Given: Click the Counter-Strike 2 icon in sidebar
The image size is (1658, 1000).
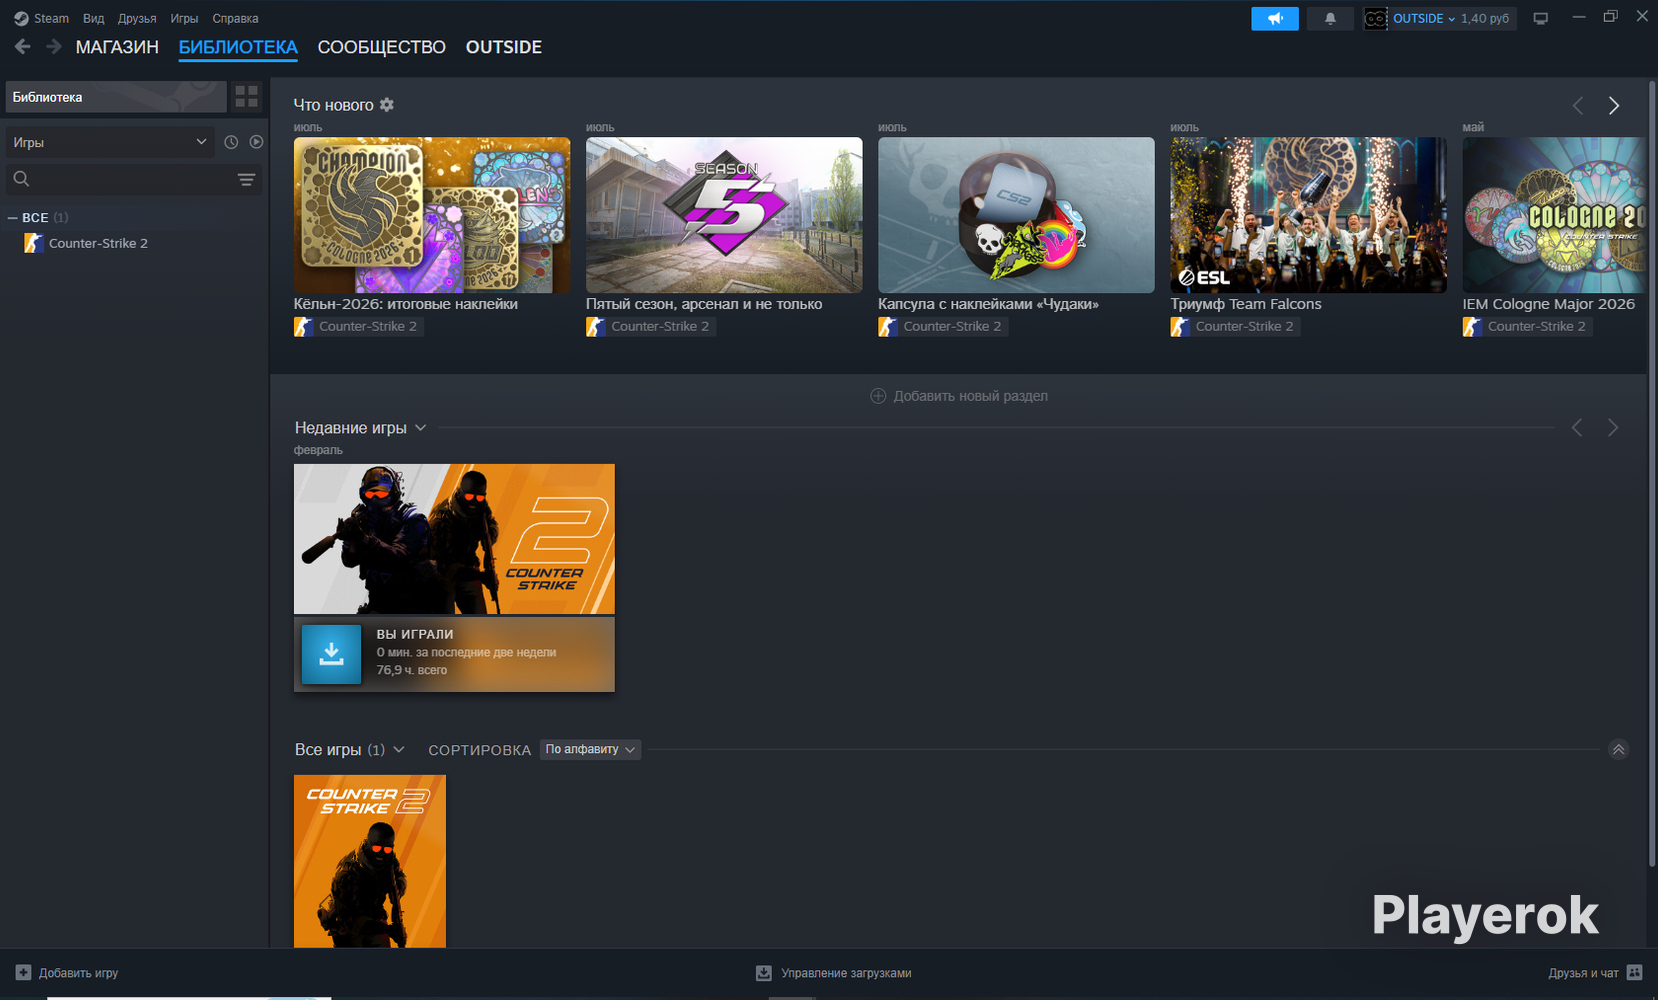Looking at the screenshot, I should tap(34, 243).
